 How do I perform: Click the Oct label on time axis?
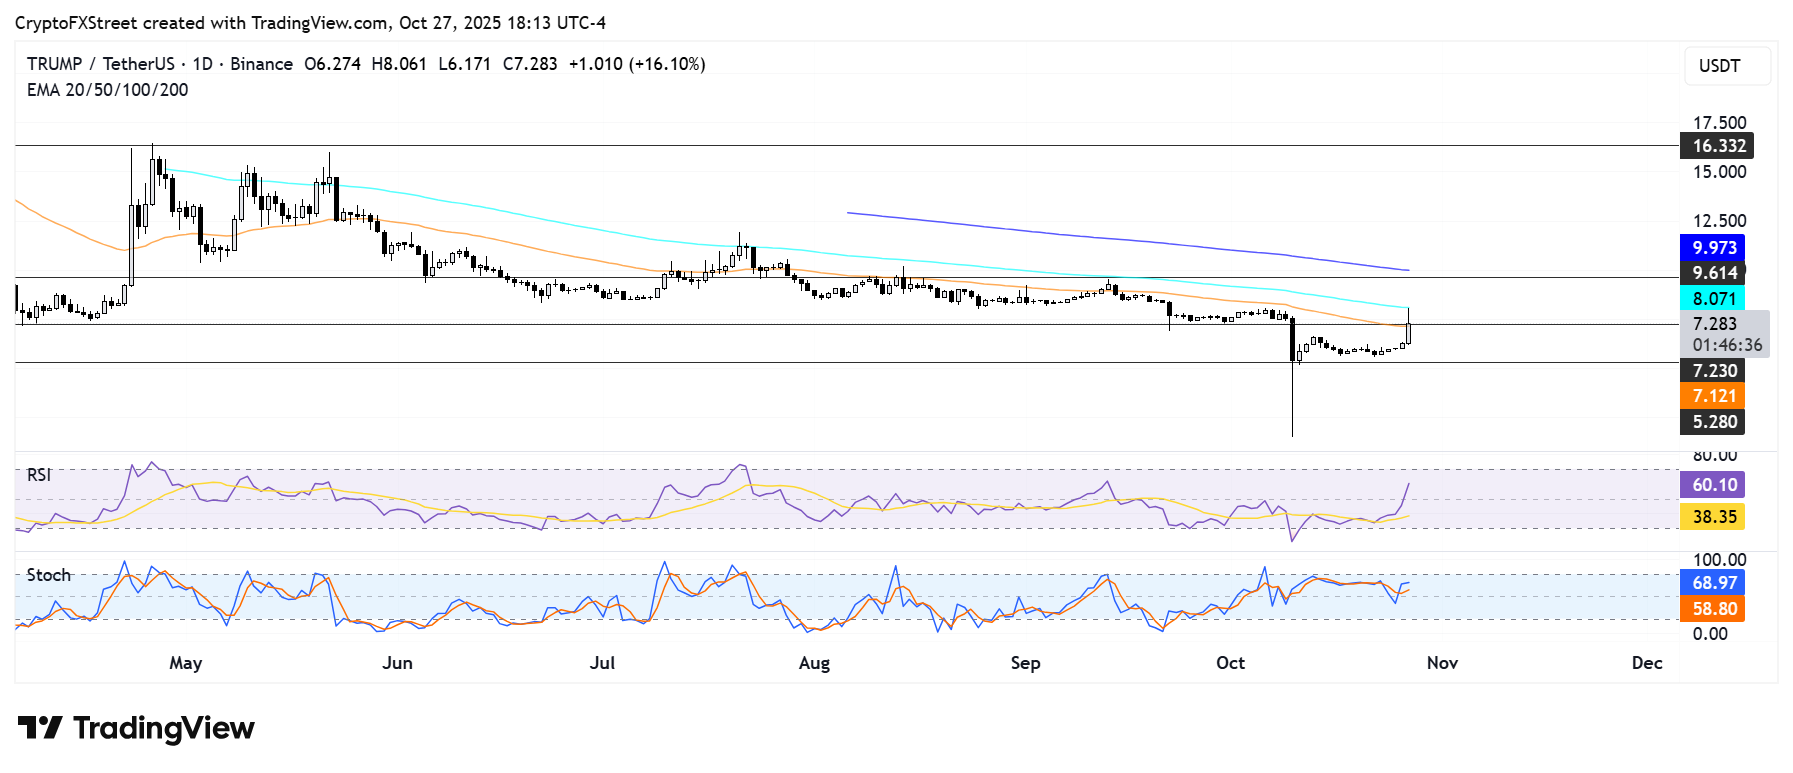click(x=1230, y=663)
